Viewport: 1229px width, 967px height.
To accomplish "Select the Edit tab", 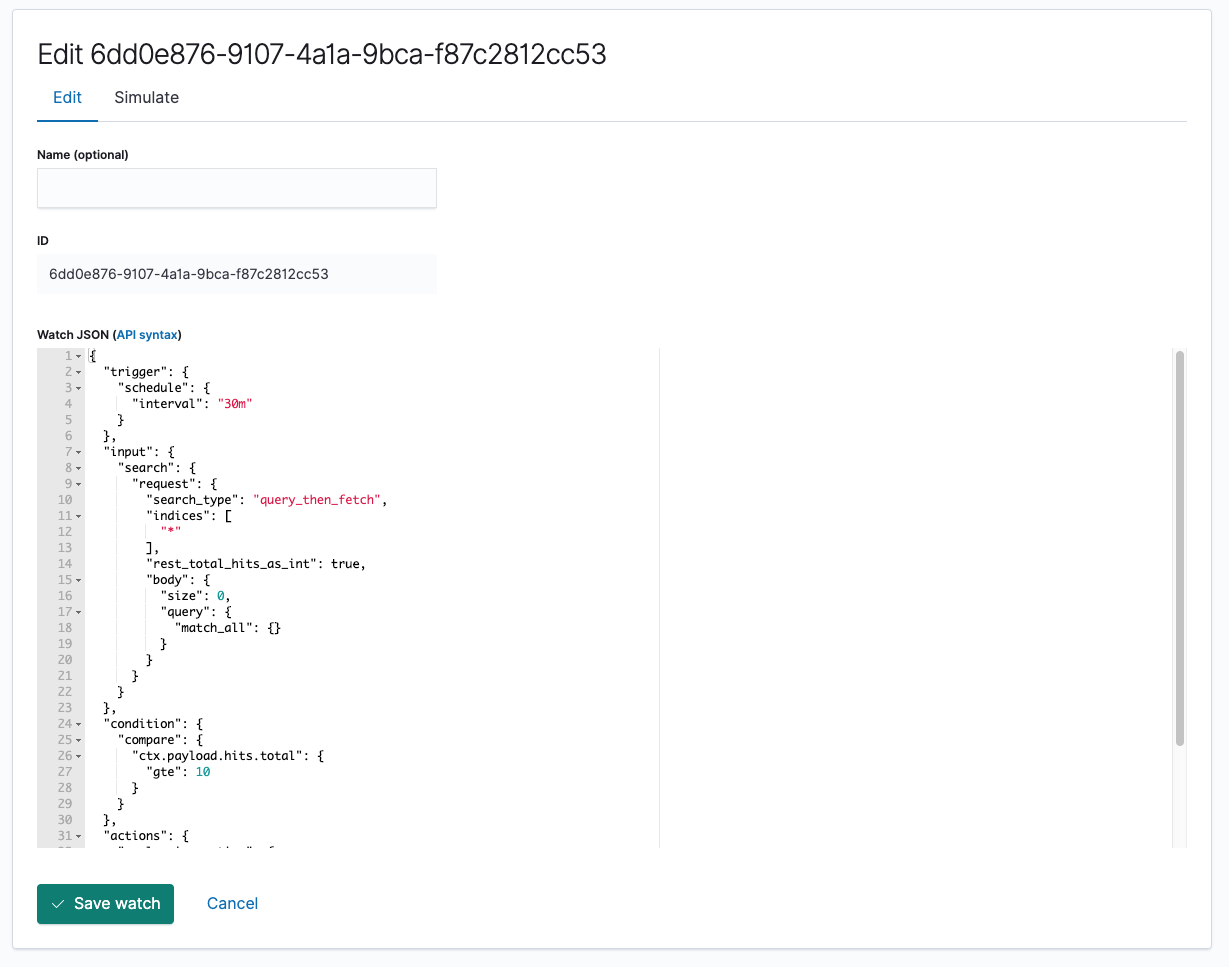I will click(67, 98).
